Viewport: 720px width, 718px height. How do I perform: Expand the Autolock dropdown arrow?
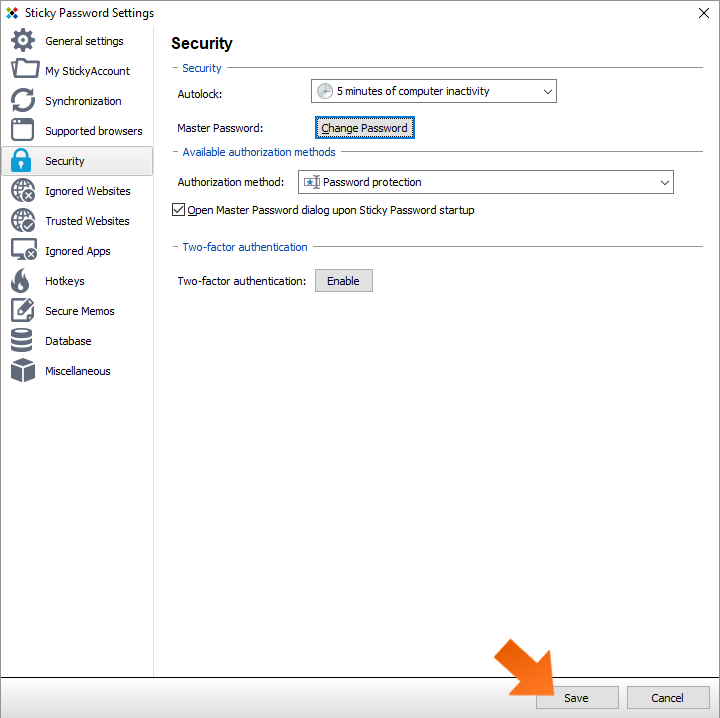(x=547, y=91)
